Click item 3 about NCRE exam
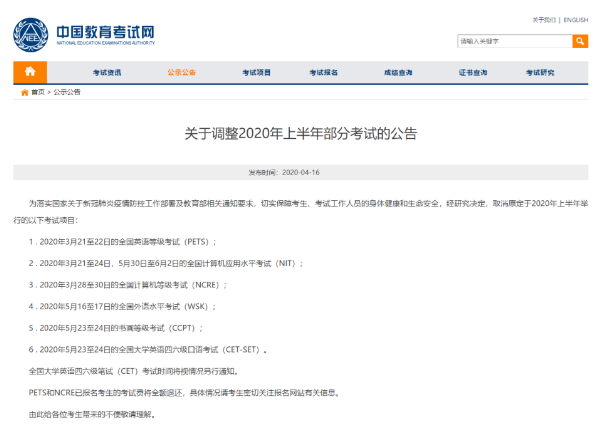Viewport: 599px width, 429px height. point(128,285)
